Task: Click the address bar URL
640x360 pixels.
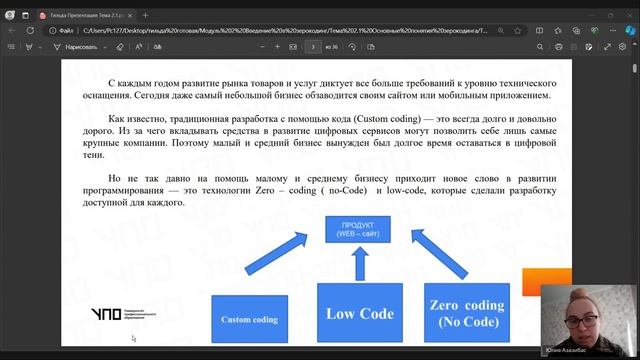Action: point(285,31)
